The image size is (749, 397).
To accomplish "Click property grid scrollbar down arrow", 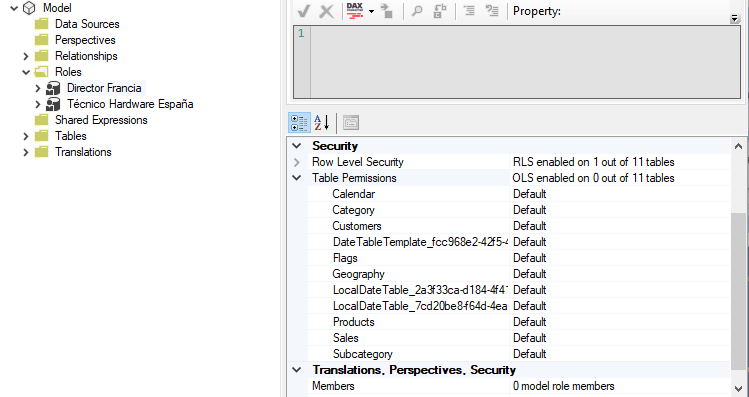I will [x=738, y=388].
